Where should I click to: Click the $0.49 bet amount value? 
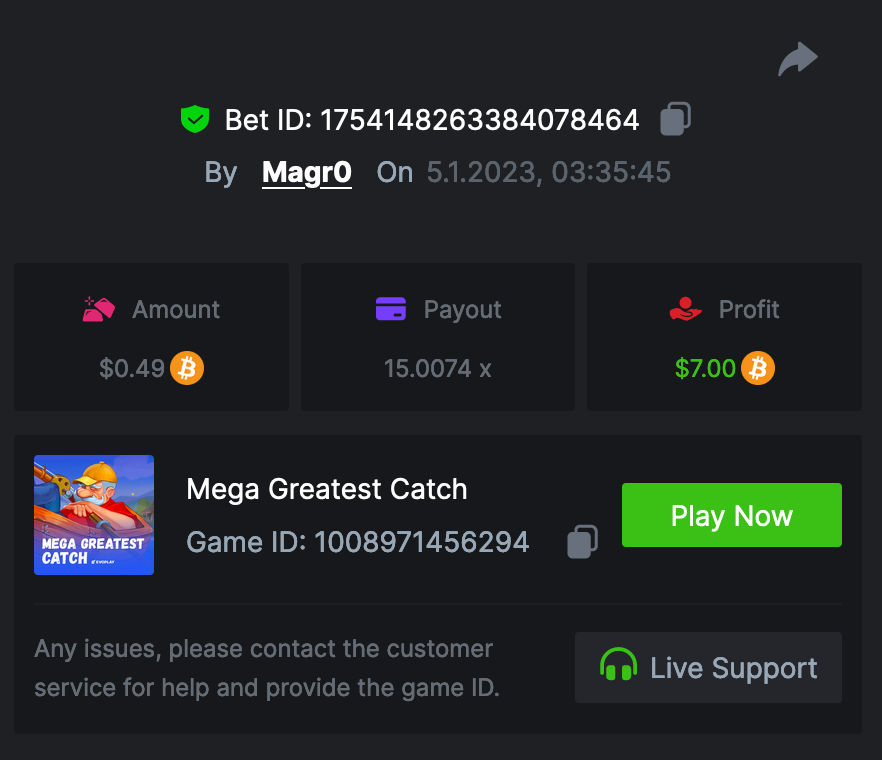click(132, 368)
